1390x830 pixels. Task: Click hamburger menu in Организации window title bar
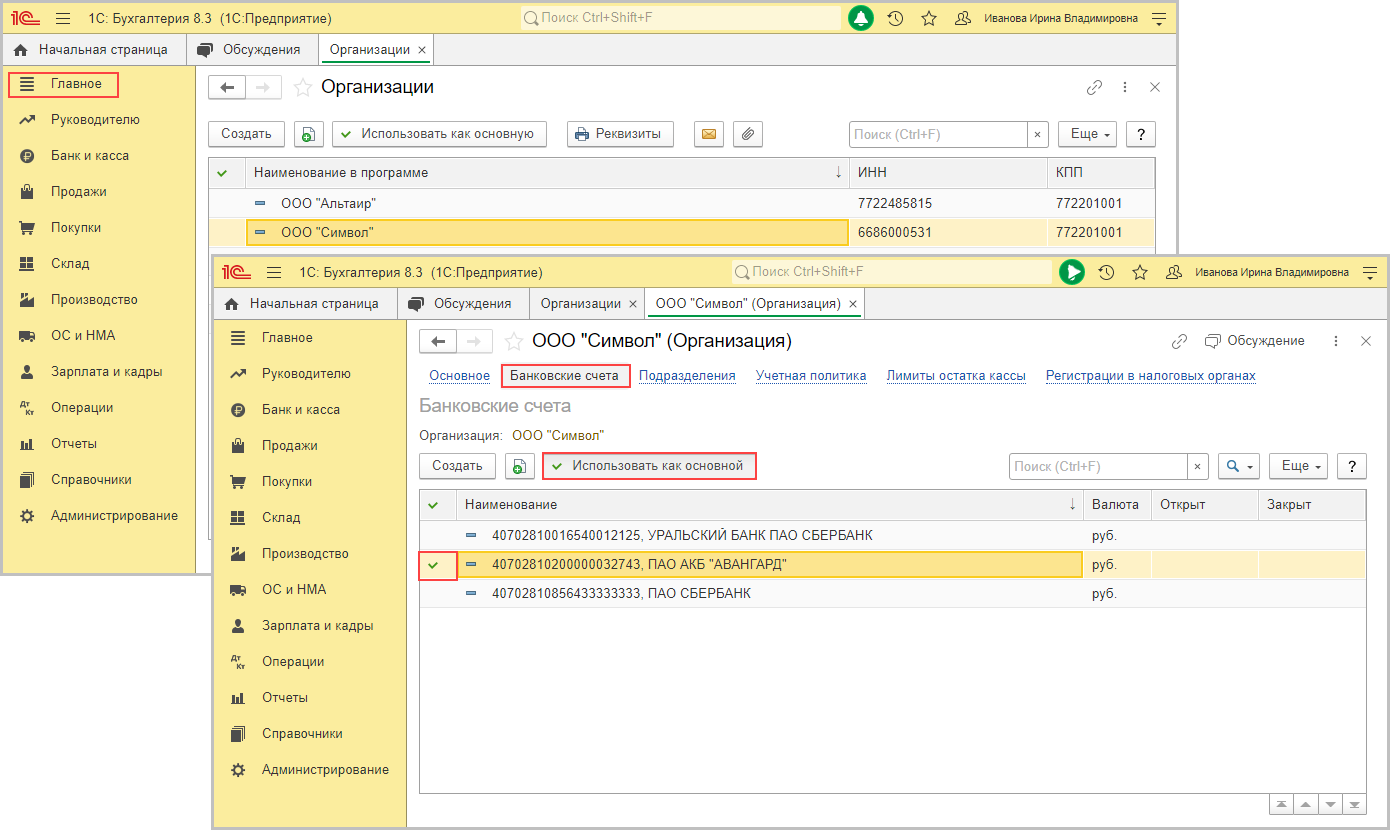[x=62, y=18]
